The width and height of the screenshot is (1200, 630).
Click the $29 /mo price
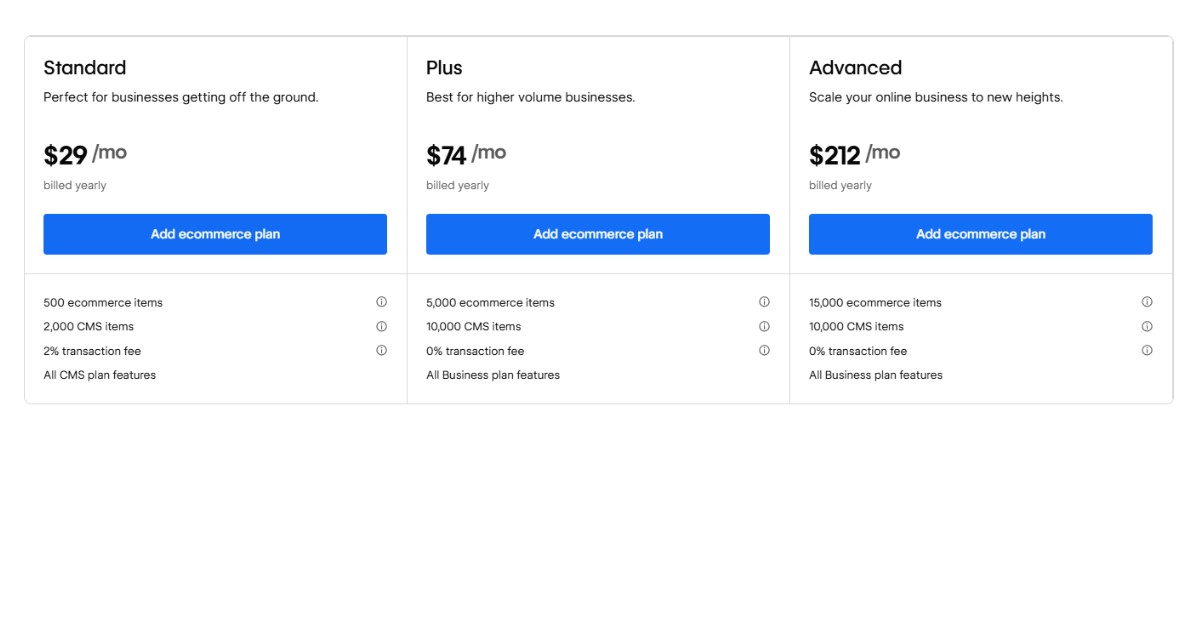coord(85,155)
